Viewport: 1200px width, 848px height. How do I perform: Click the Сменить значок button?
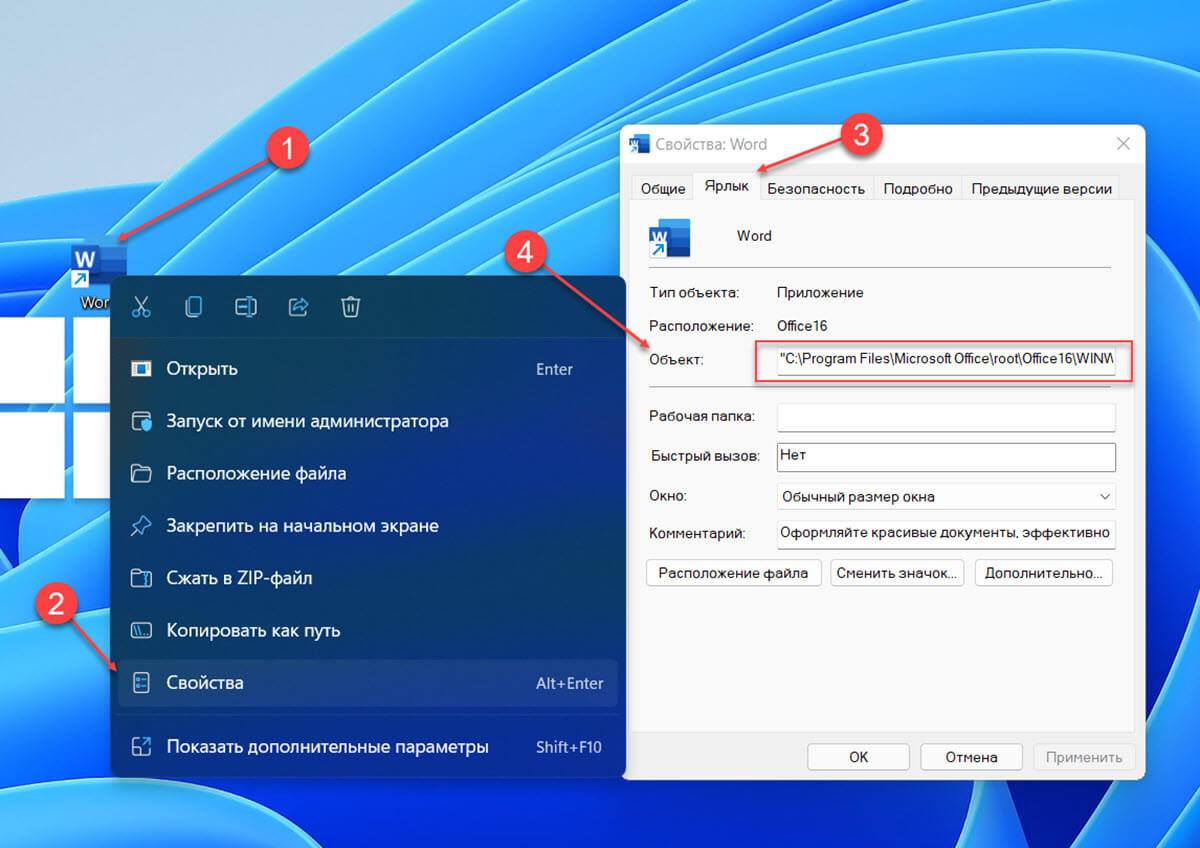(897, 573)
